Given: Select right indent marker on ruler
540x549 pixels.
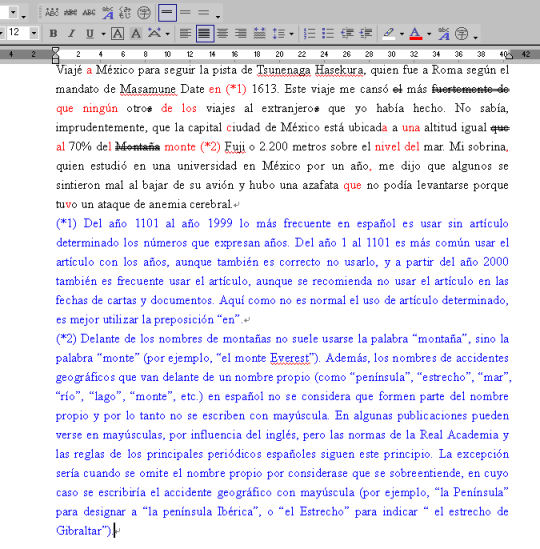Looking at the screenshot, I should coord(509,56).
